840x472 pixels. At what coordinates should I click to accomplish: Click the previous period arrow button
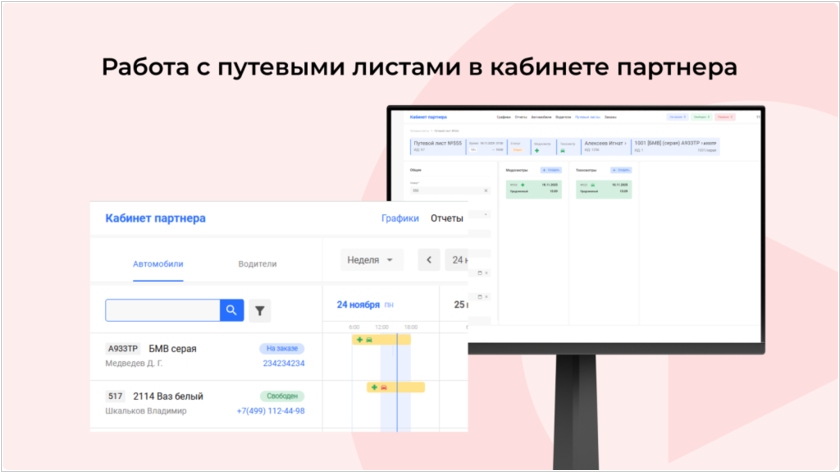[x=429, y=260]
